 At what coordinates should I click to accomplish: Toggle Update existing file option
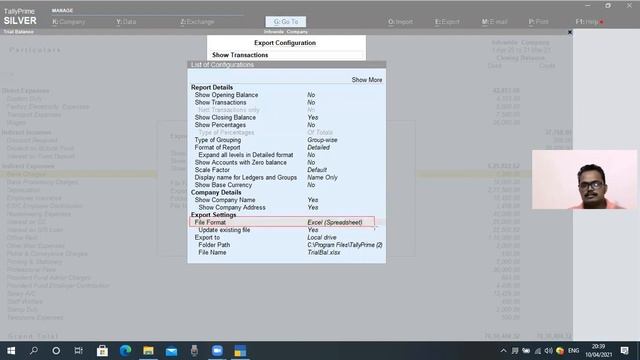click(x=287, y=230)
